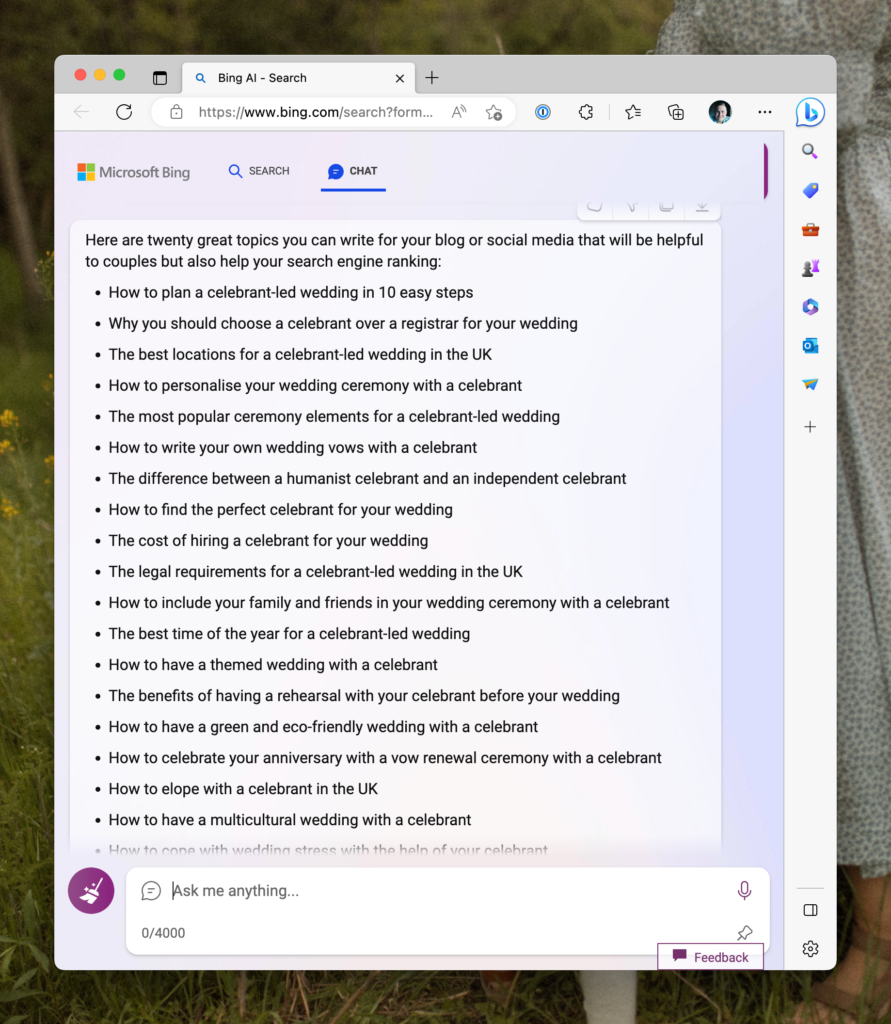891x1024 pixels.
Task: Toggle the vertical tabs button
Action: coord(160,78)
